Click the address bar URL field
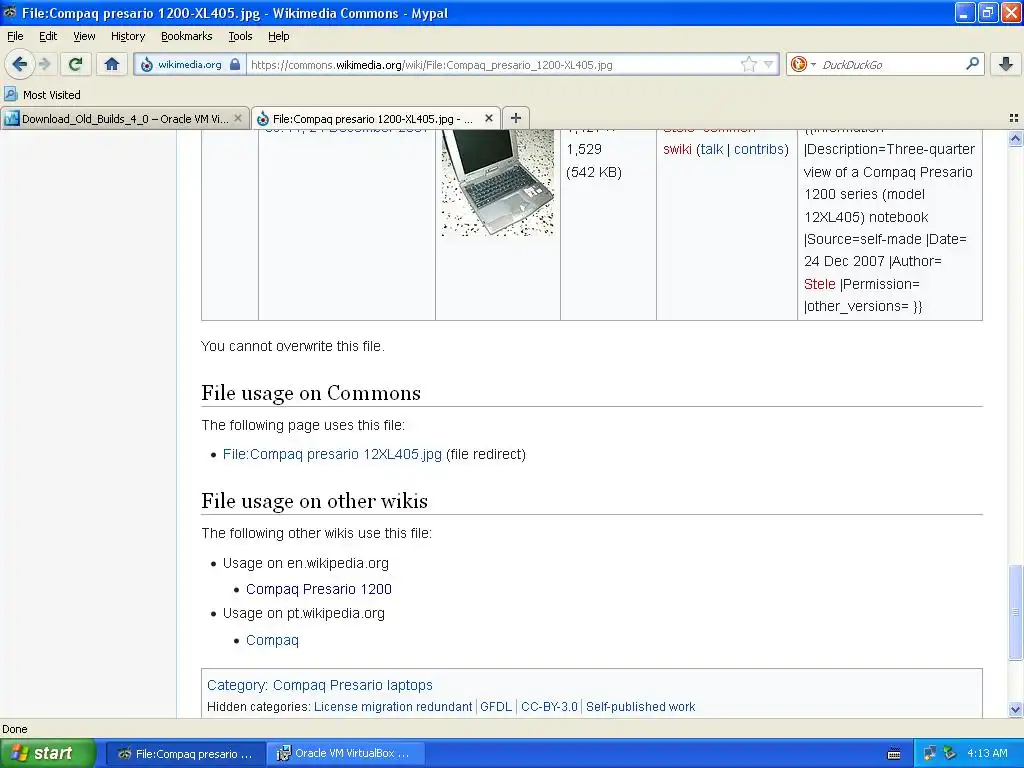This screenshot has width=1024, height=768. coord(493,65)
